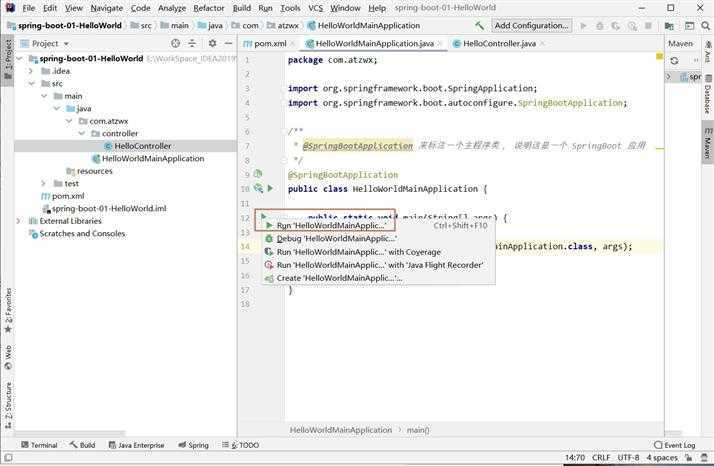Click the Locate file target icon in Project panel
This screenshot has height=466, width=714.
click(x=175, y=43)
